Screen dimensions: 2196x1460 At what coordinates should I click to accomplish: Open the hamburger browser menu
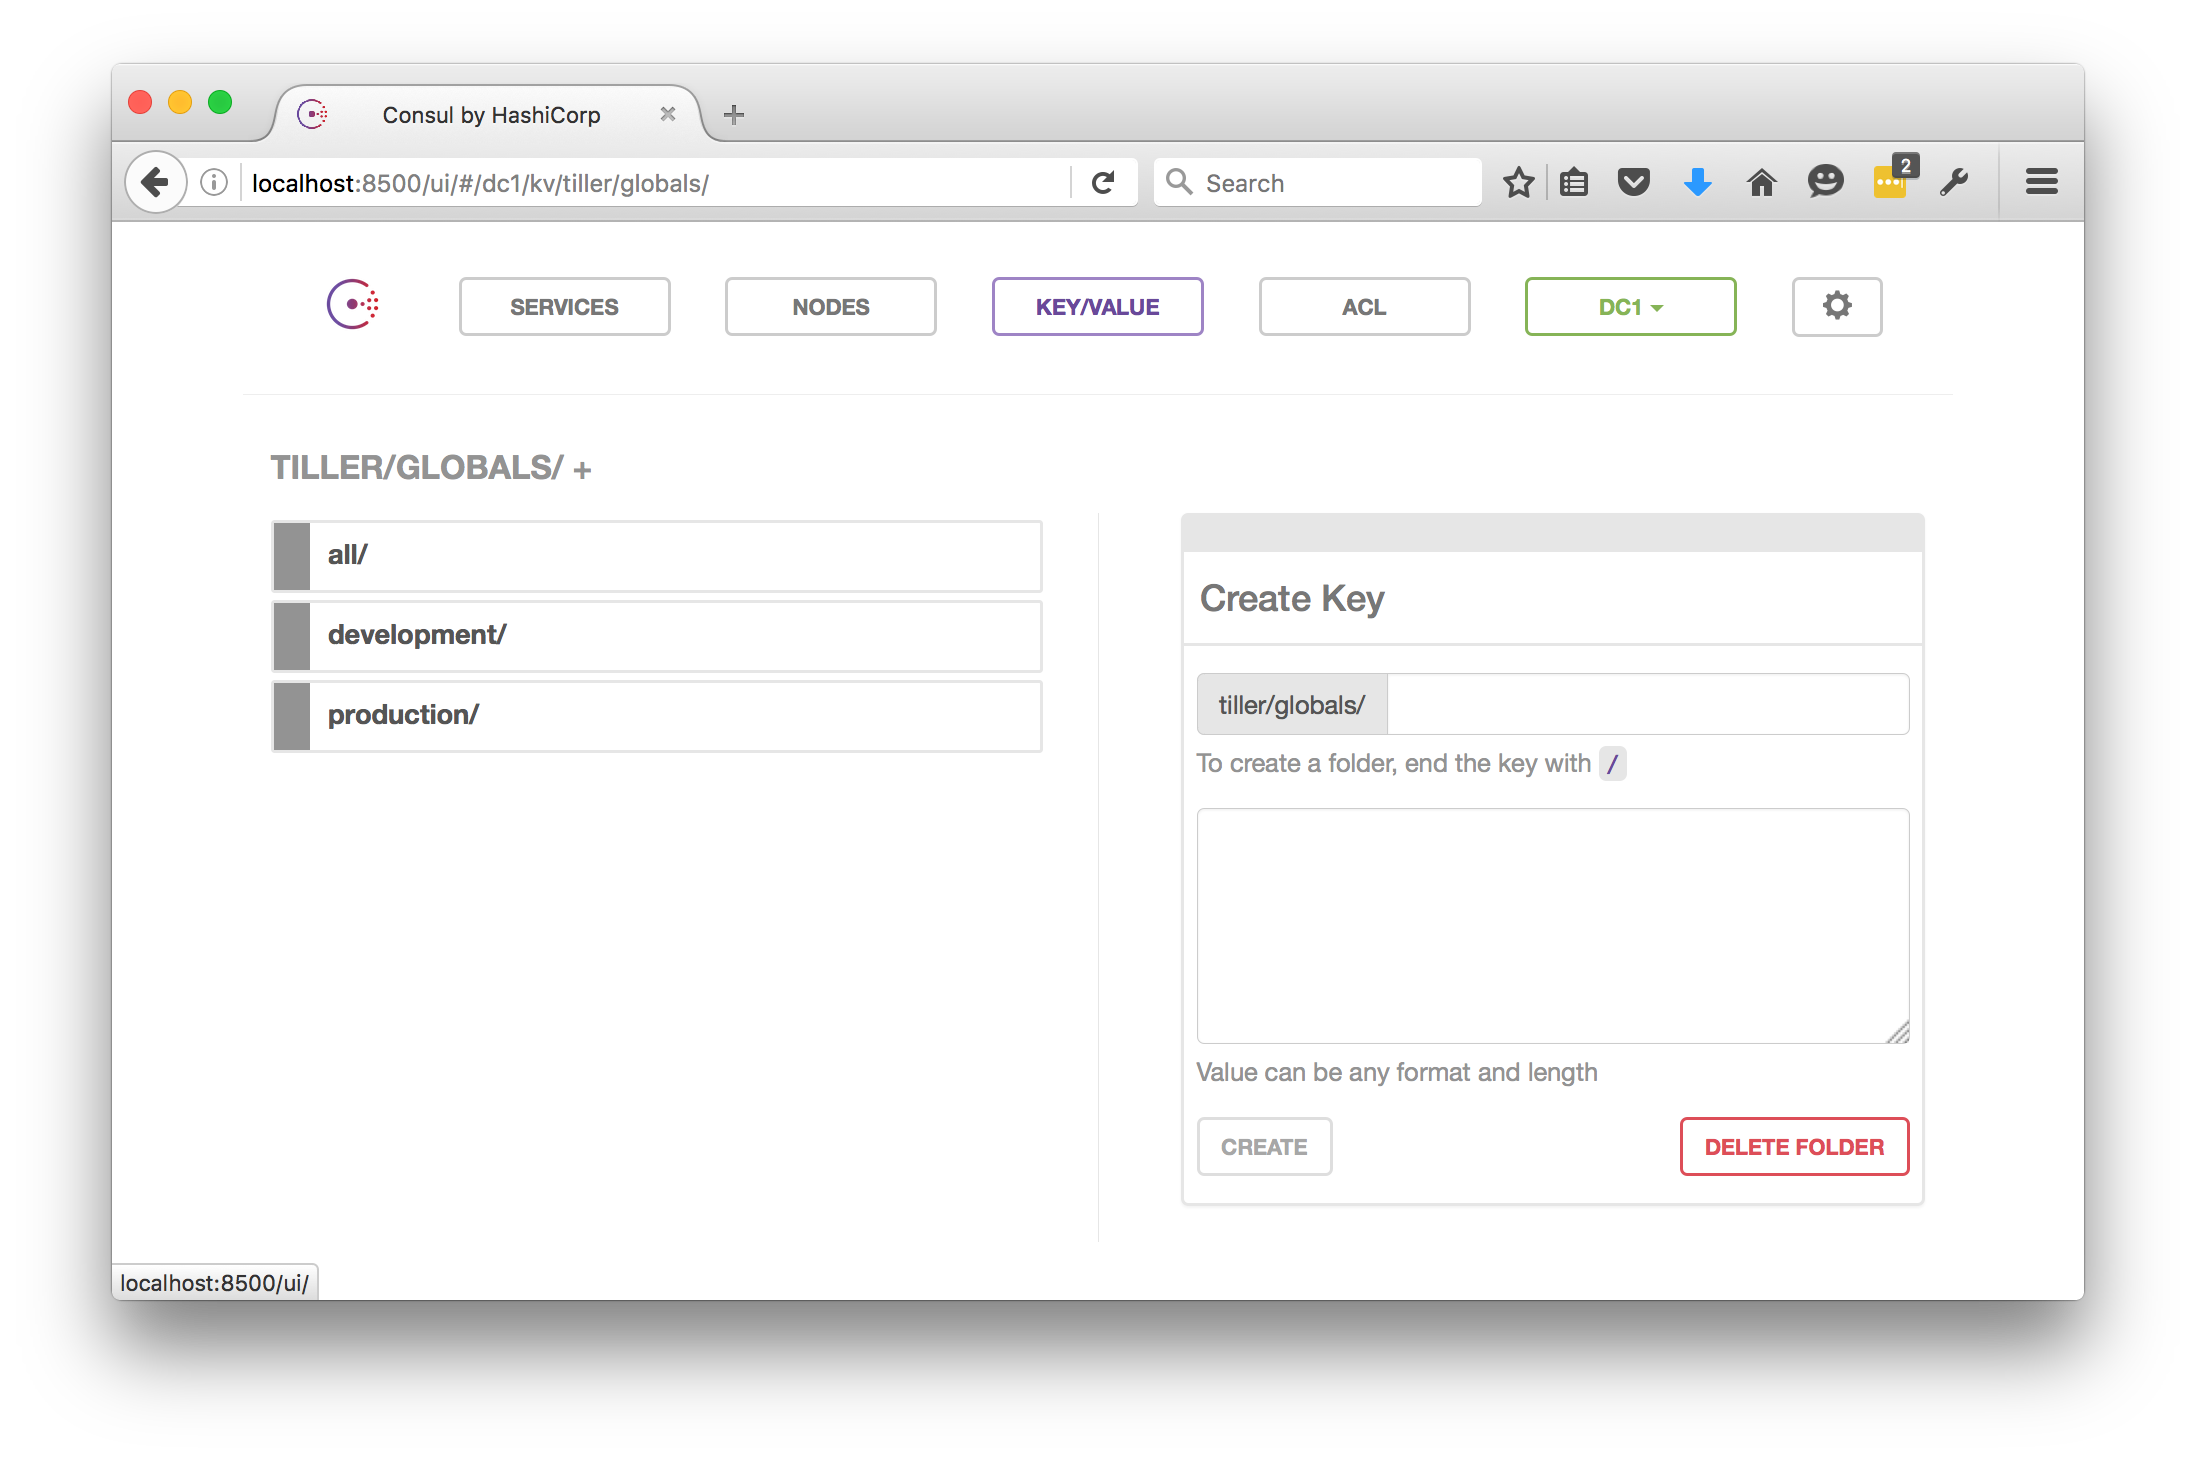2041,183
